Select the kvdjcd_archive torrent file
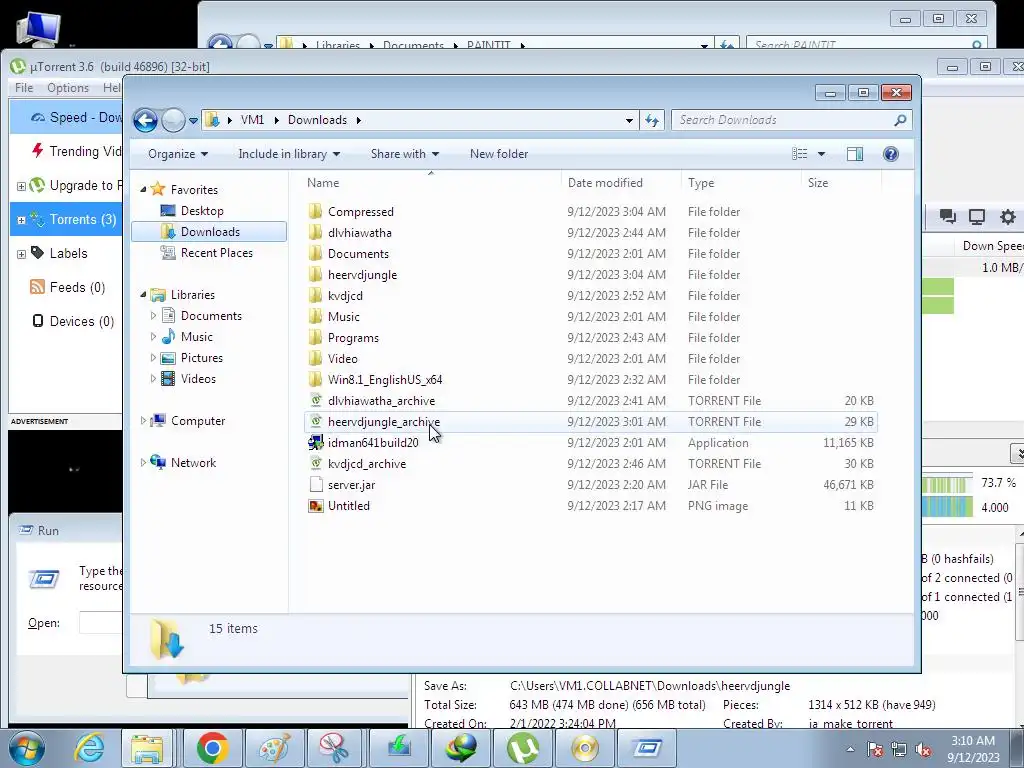Image resolution: width=1024 pixels, height=768 pixels. (x=367, y=464)
